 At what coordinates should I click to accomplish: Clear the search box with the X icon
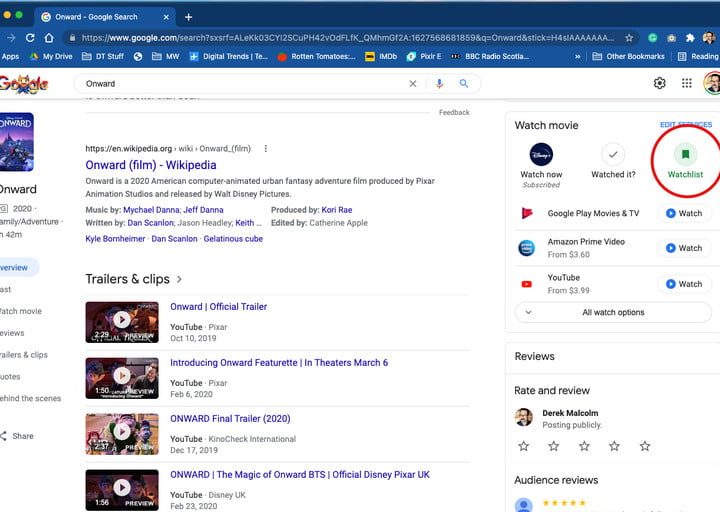tap(413, 84)
